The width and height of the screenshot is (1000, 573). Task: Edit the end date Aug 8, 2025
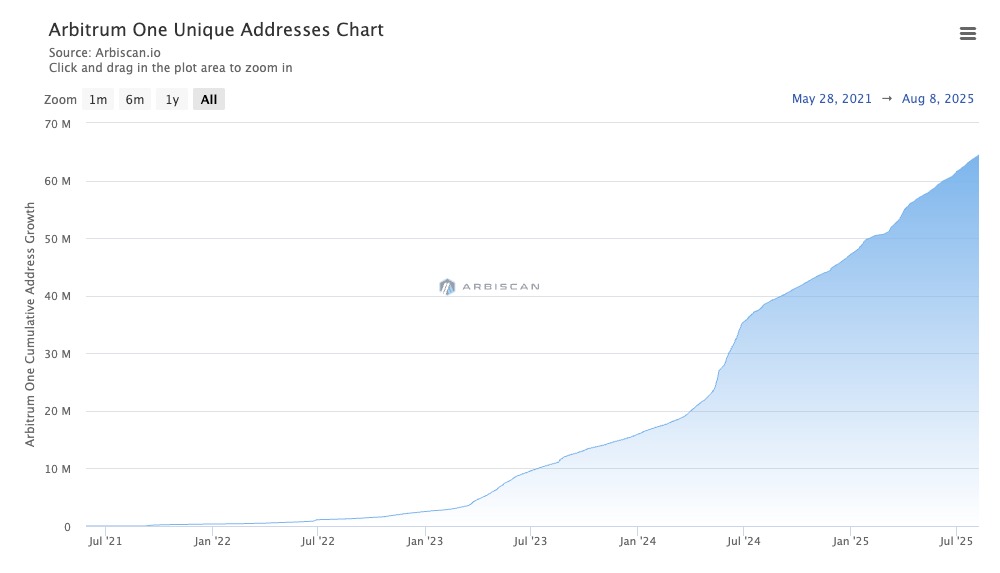(x=938, y=99)
